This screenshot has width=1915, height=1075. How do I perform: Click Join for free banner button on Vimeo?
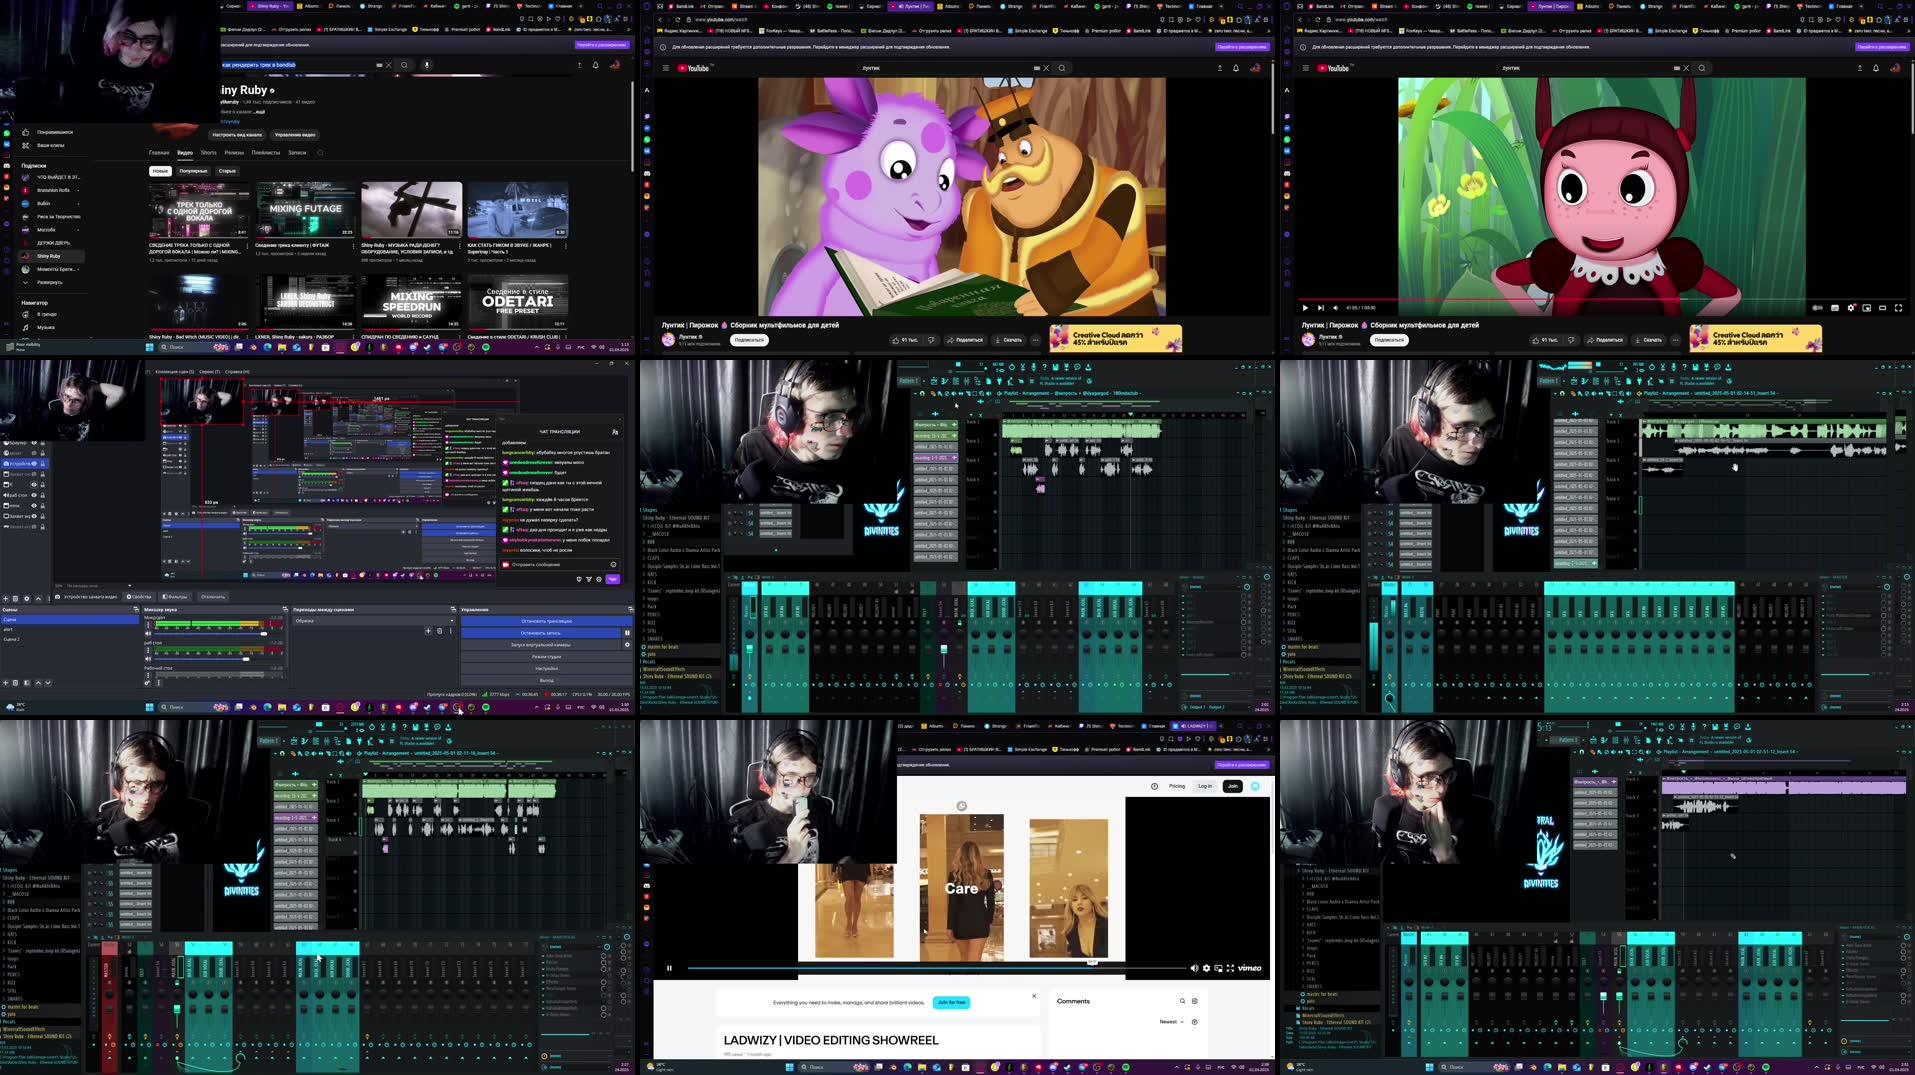tap(951, 1002)
